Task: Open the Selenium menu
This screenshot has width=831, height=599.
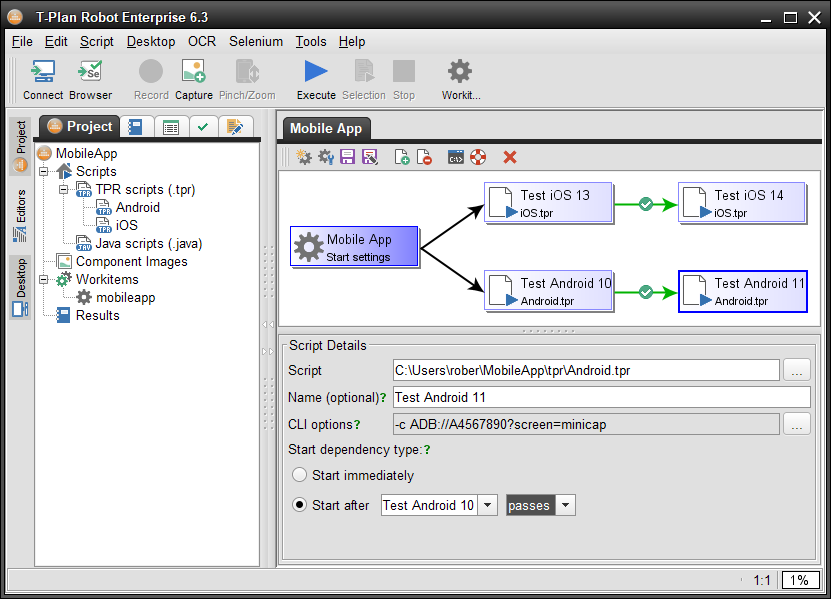Action: pos(255,42)
